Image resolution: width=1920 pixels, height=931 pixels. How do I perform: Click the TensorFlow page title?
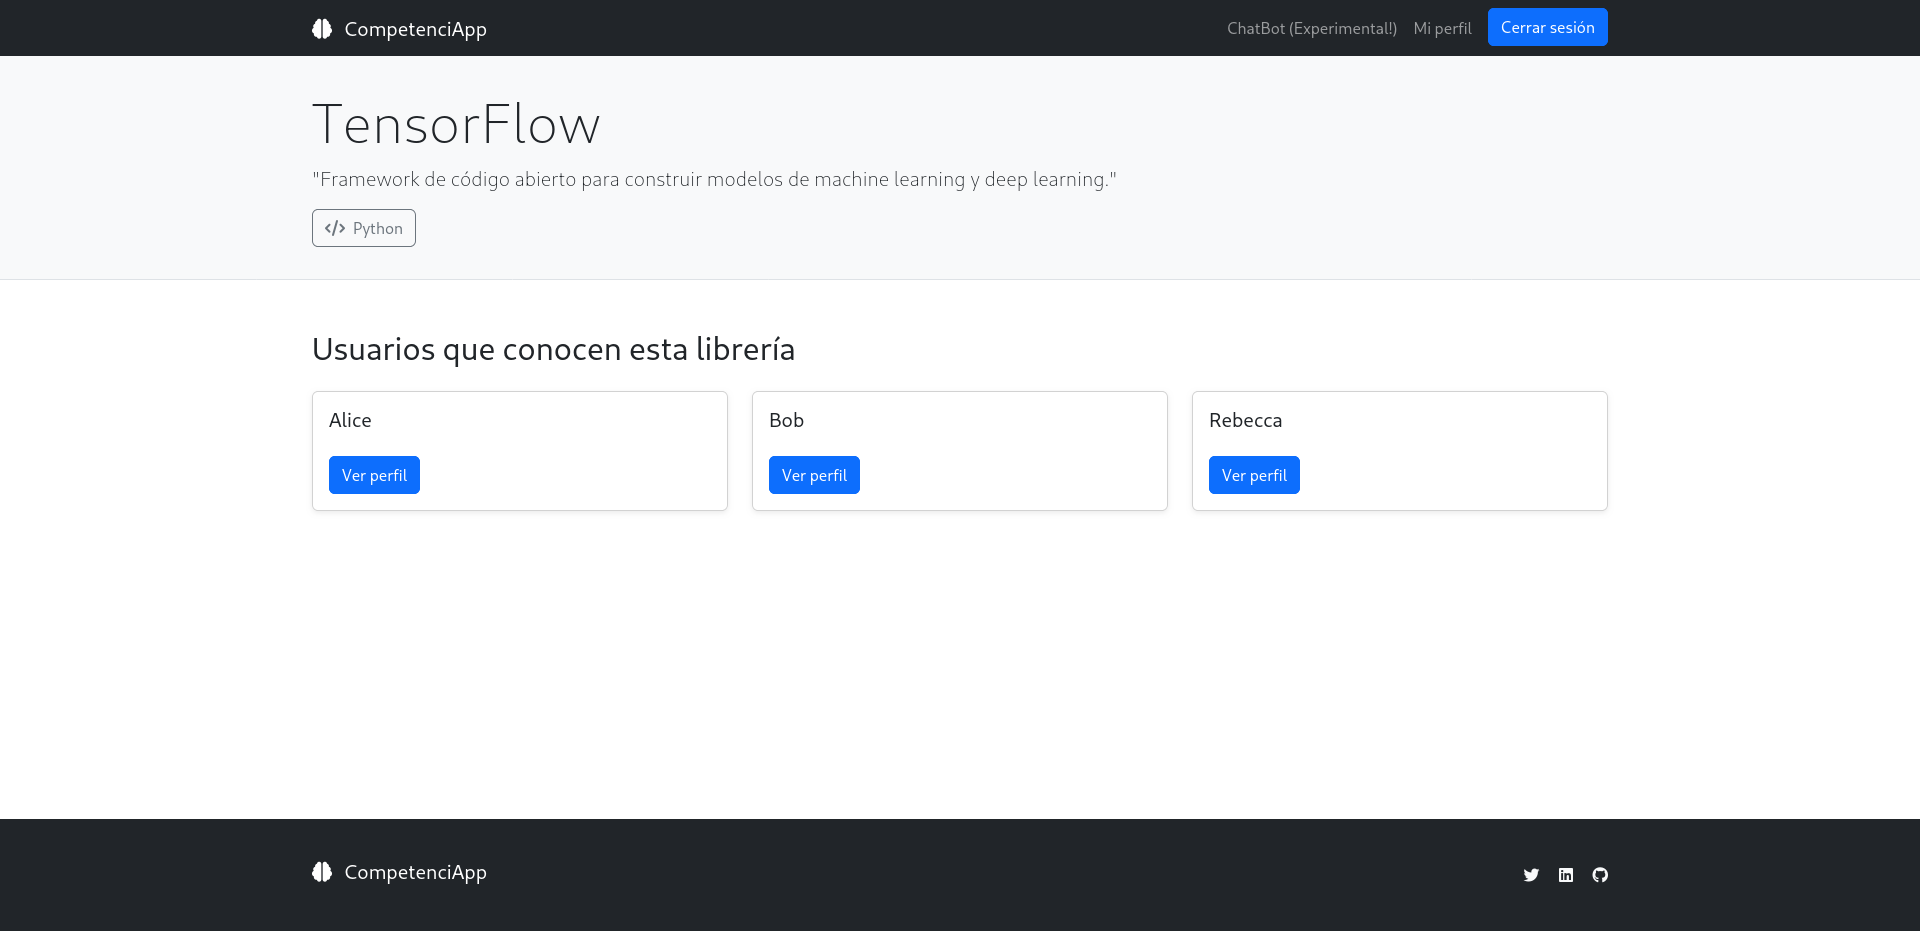(456, 124)
